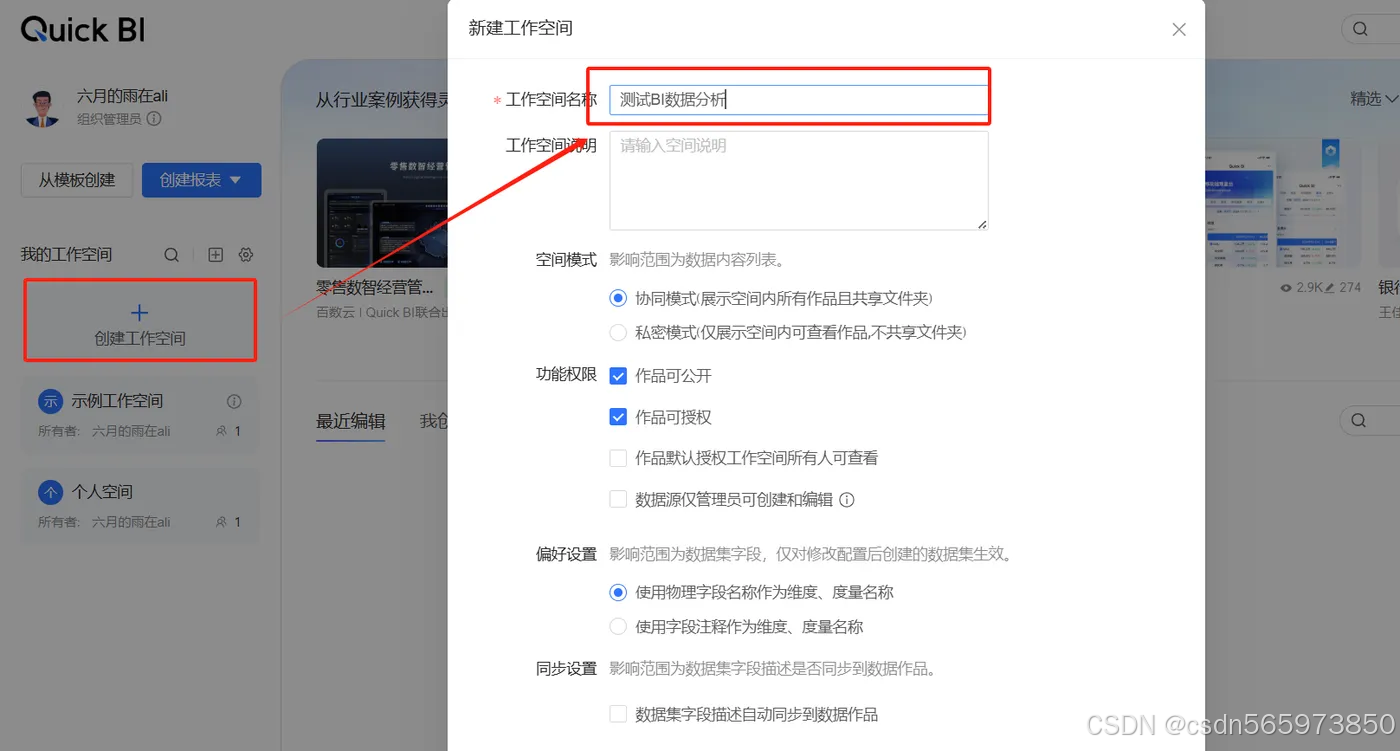Select 使用字段注释作为维度、度量名称
This screenshot has width=1400, height=751.
click(618, 625)
